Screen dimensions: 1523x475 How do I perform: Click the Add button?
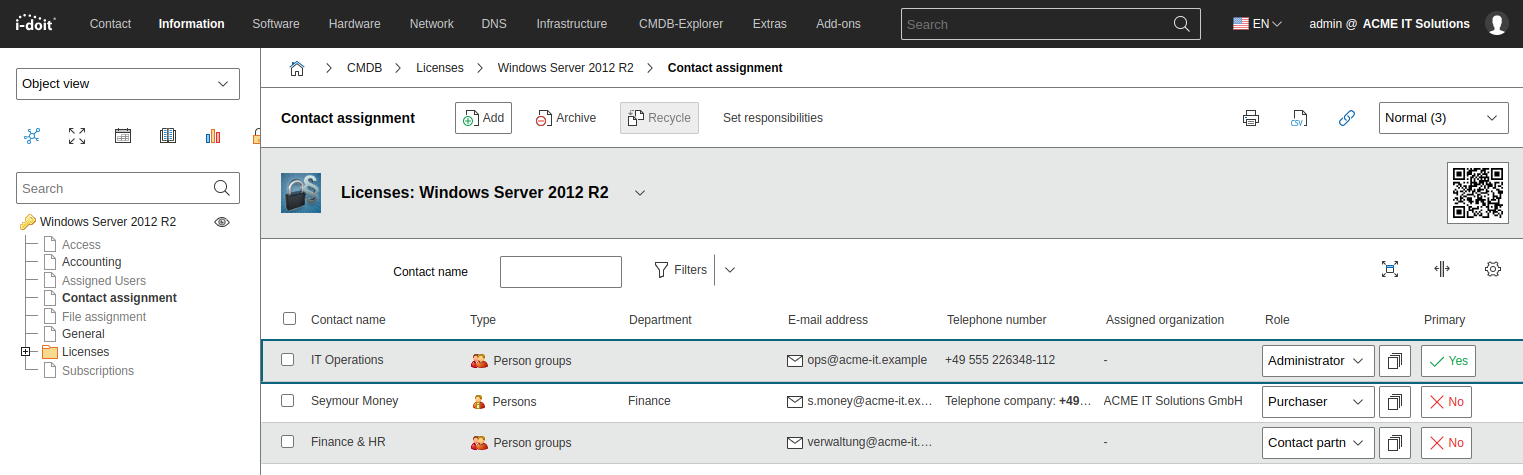(x=483, y=118)
